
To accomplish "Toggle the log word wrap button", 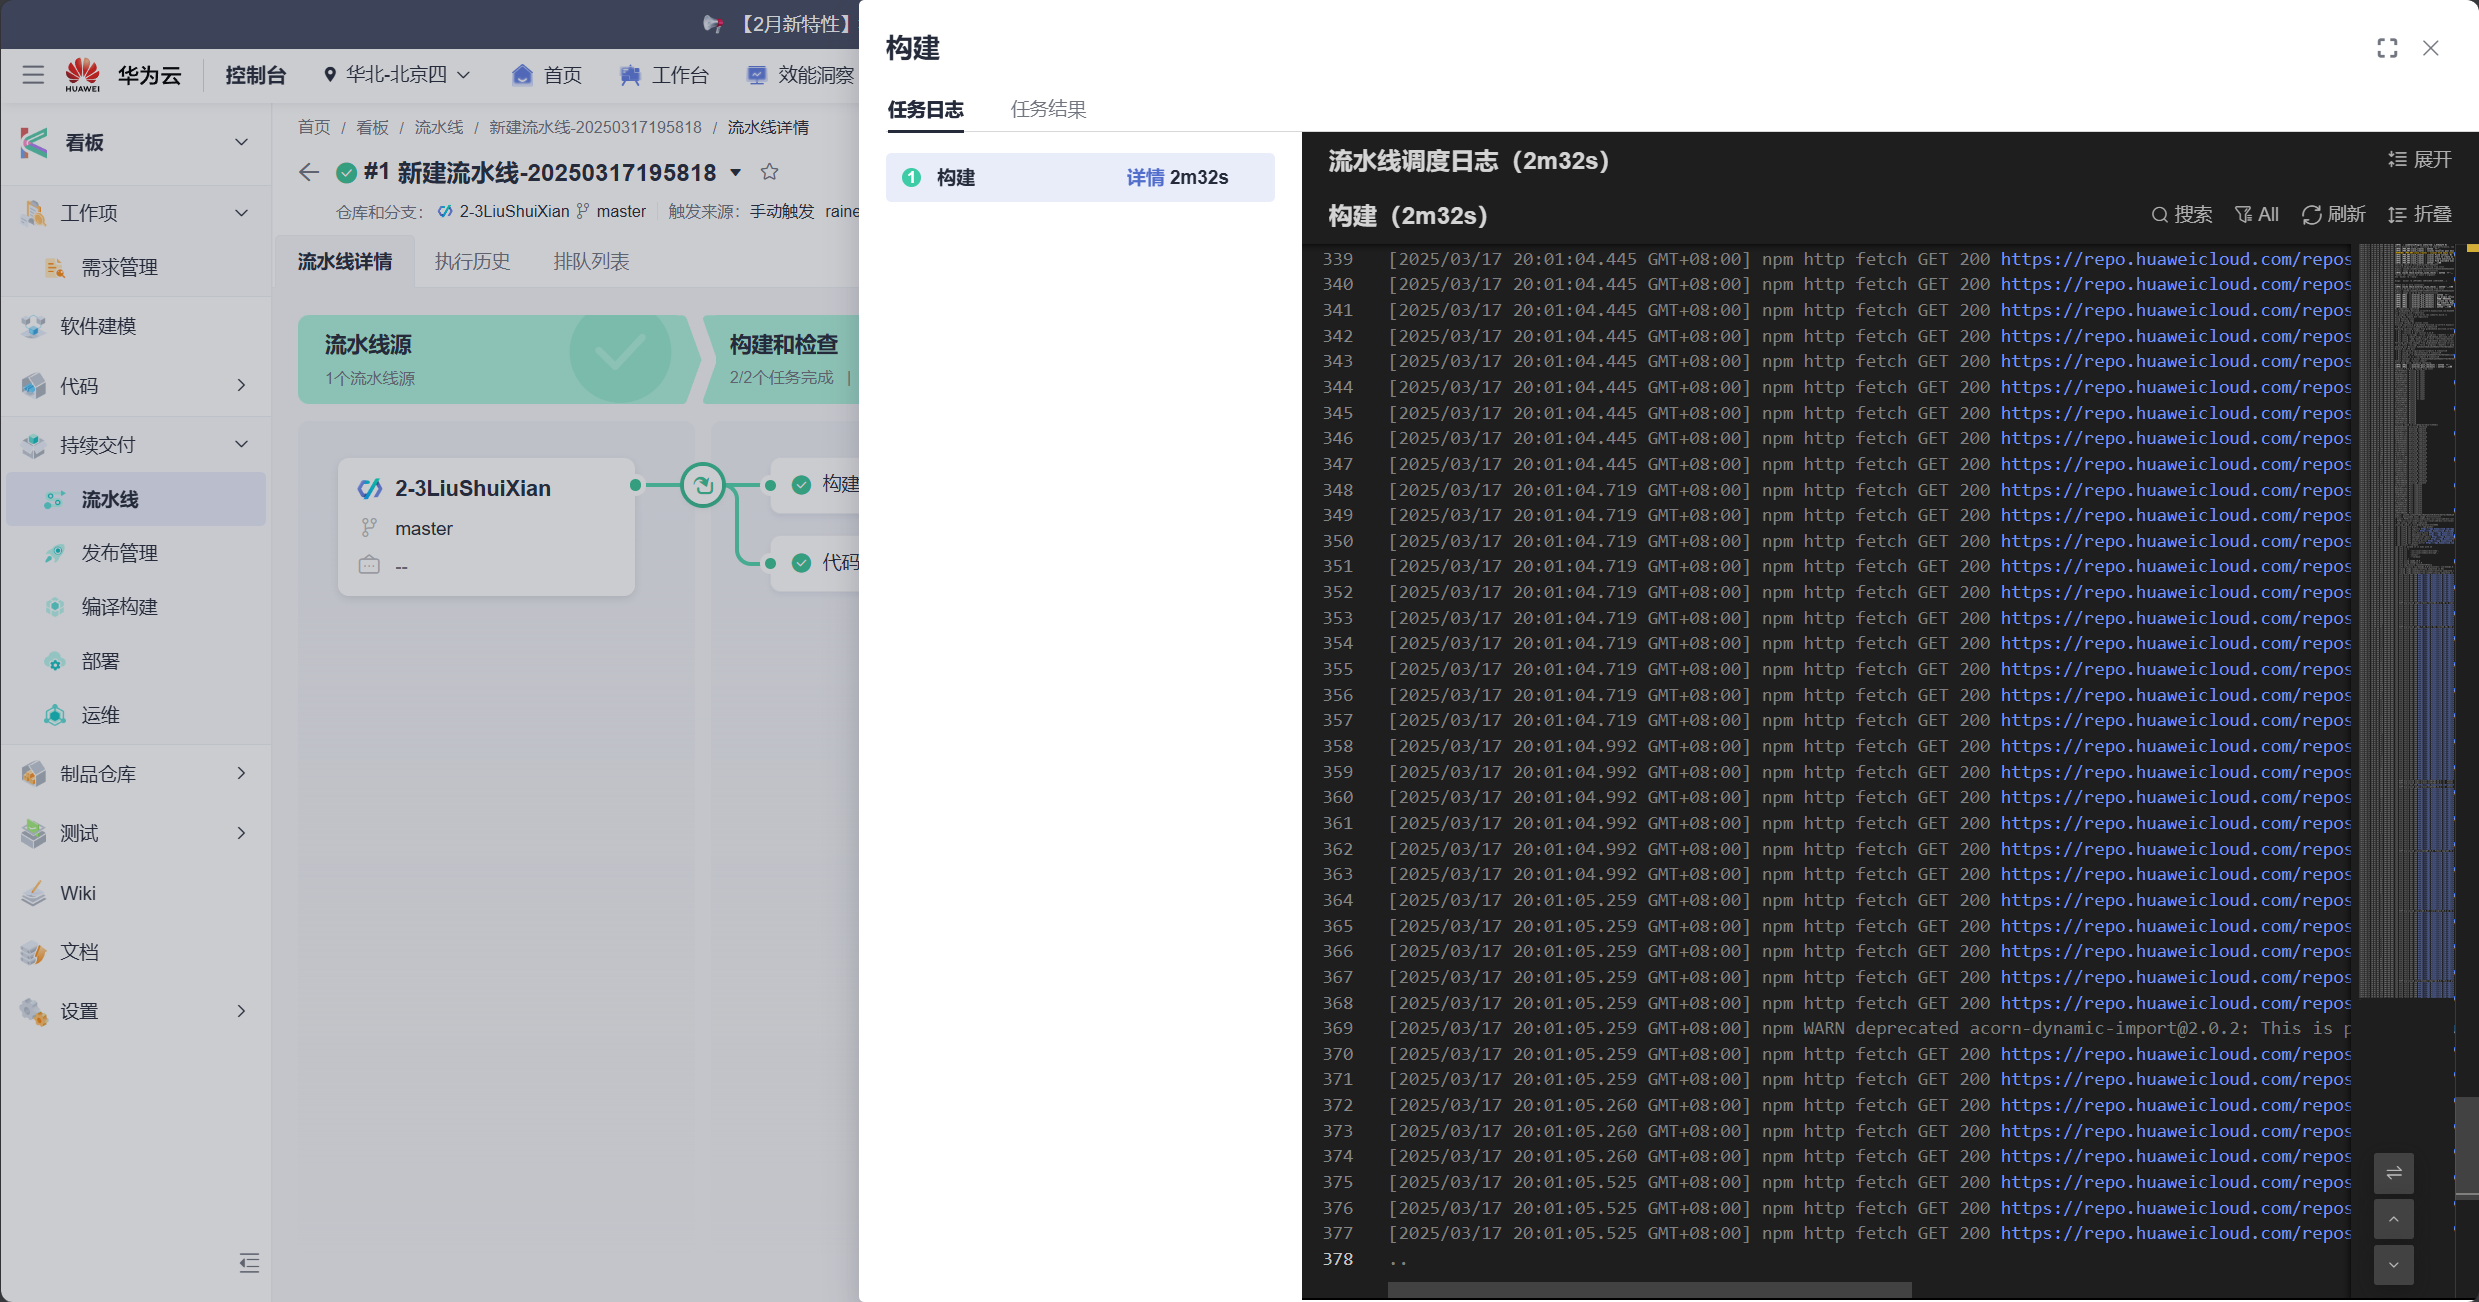I will click(x=2393, y=1173).
